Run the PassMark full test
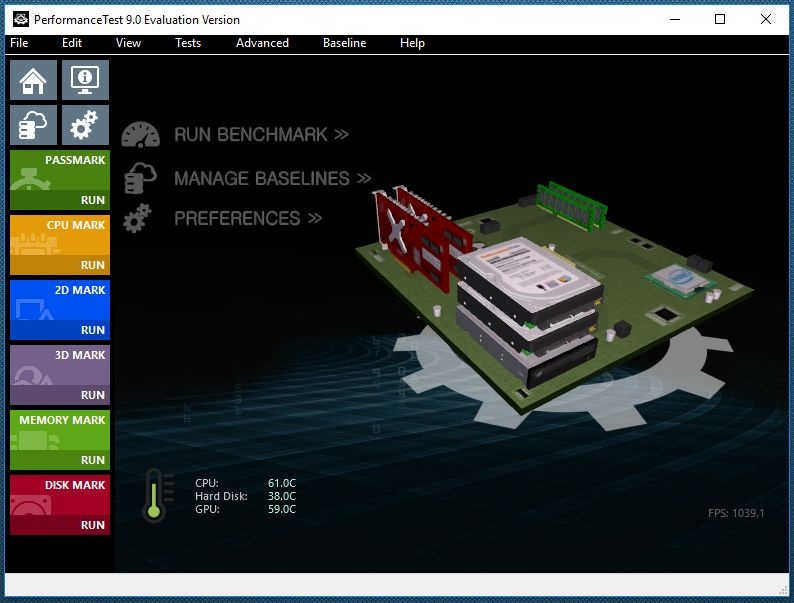 pos(92,200)
